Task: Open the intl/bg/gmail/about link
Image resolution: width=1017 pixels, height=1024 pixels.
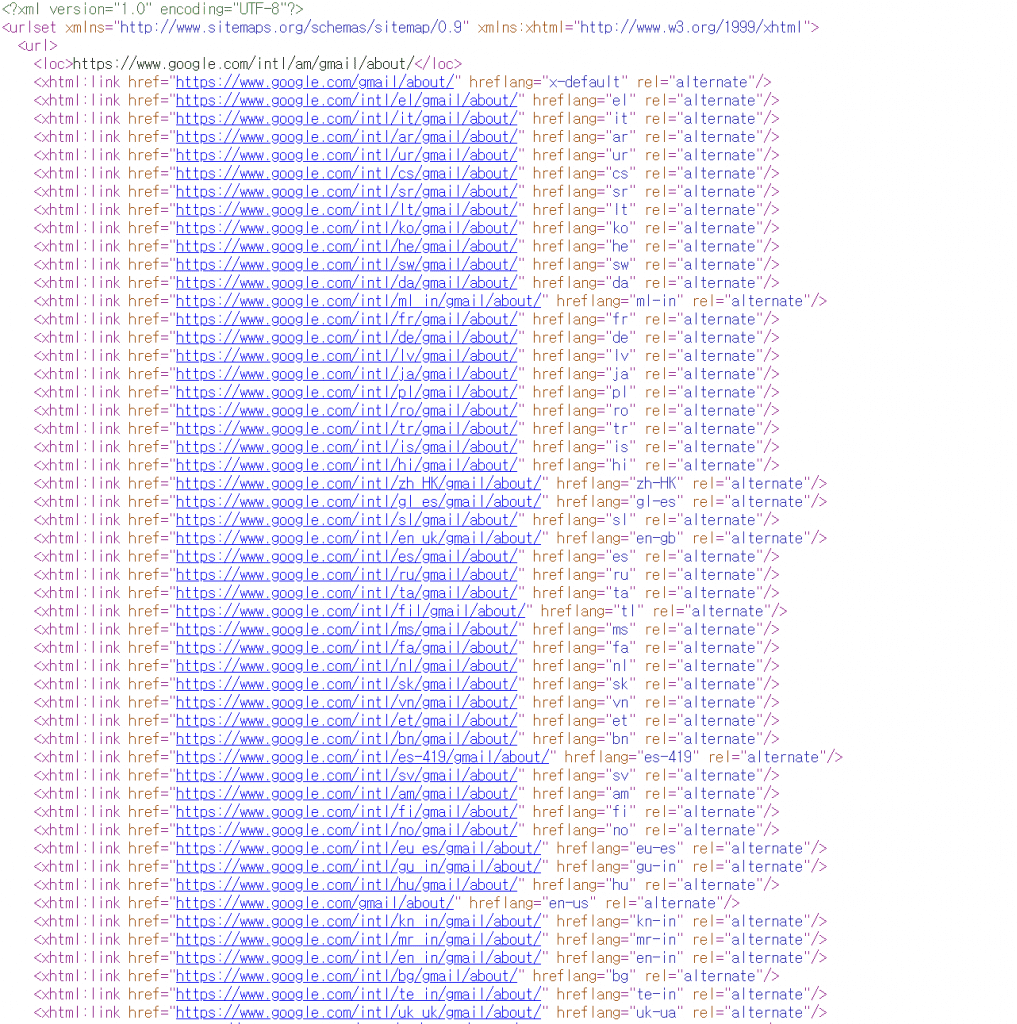Action: 346,977
